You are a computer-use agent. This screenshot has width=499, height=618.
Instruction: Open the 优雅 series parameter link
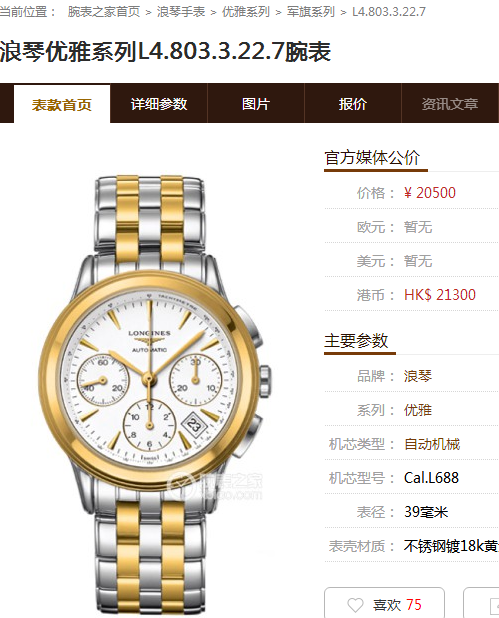418,410
